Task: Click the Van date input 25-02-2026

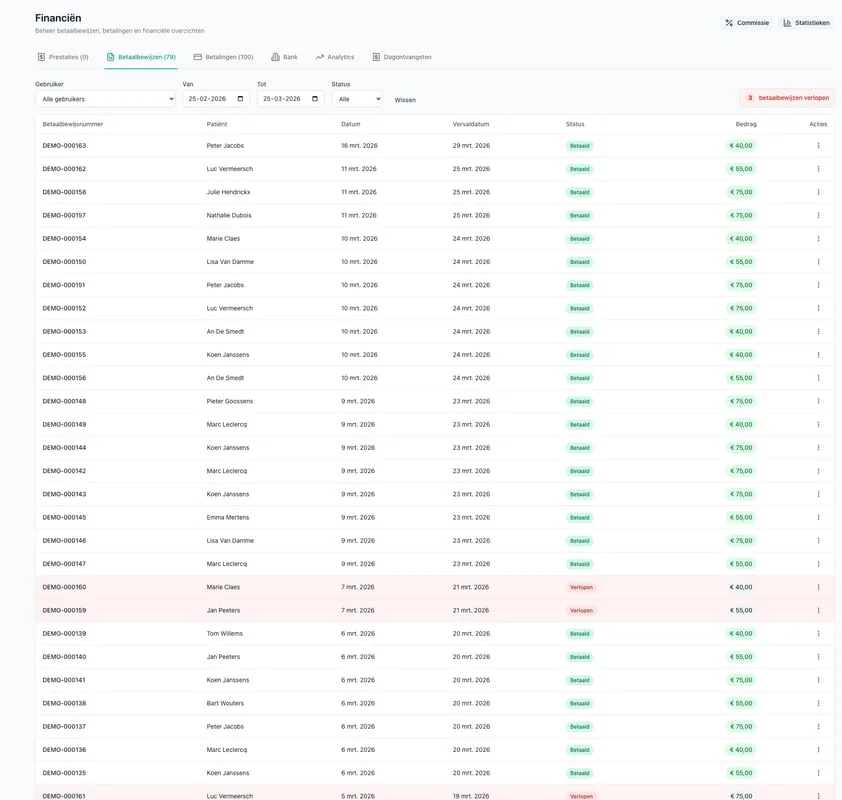Action: coord(216,99)
